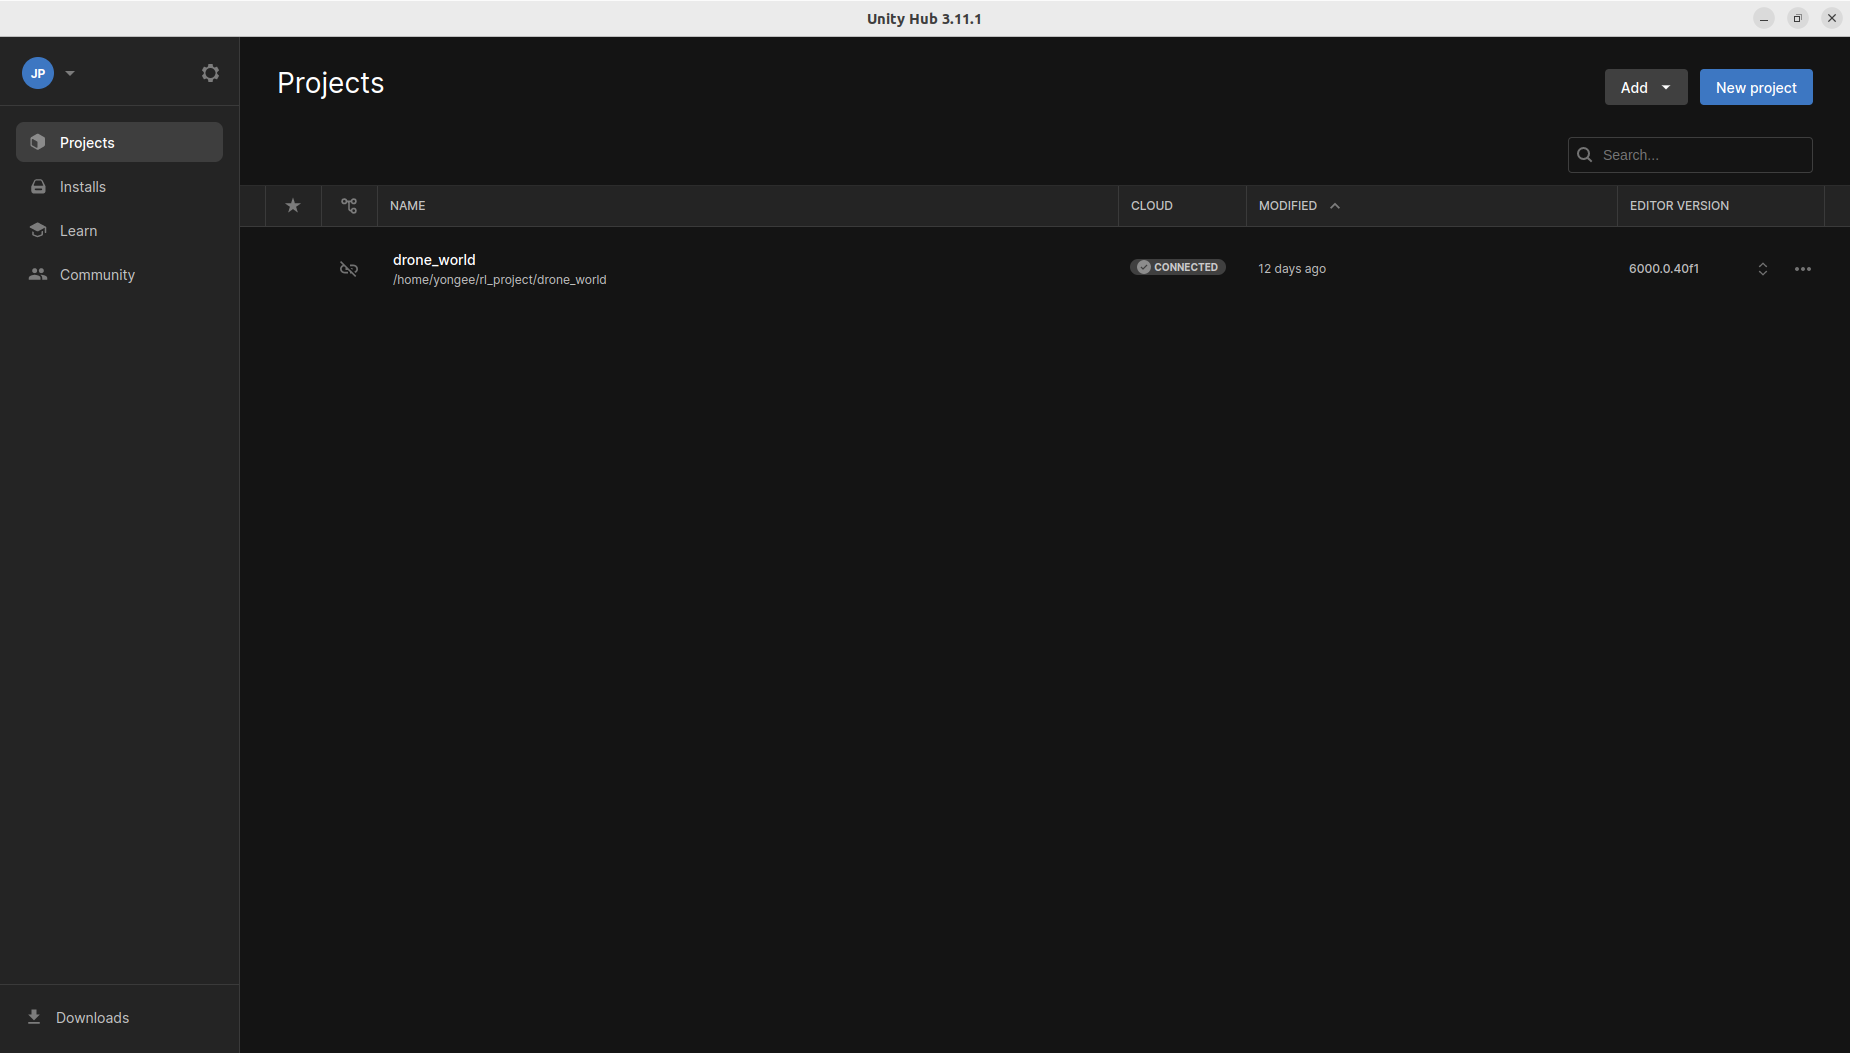
Task: Toggle MODIFIED sort direction arrow
Action: pos(1335,205)
